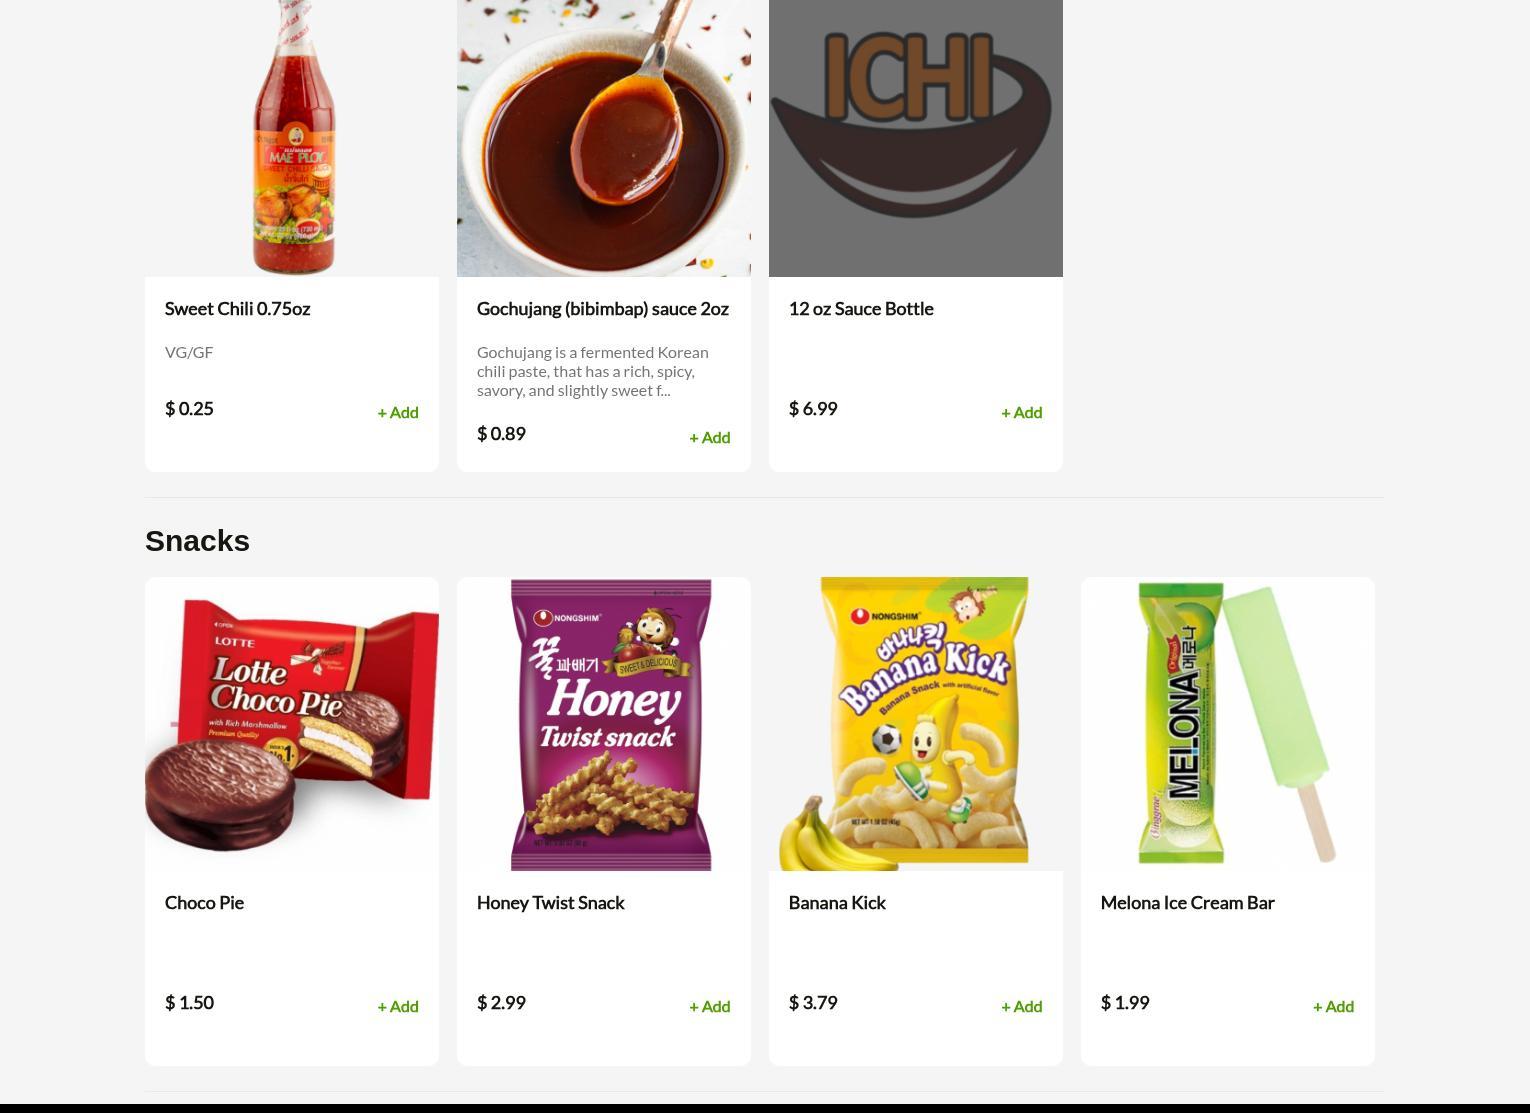The width and height of the screenshot is (1530, 1113).
Task: Add Banana Kick to cart
Action: click(x=1021, y=1006)
